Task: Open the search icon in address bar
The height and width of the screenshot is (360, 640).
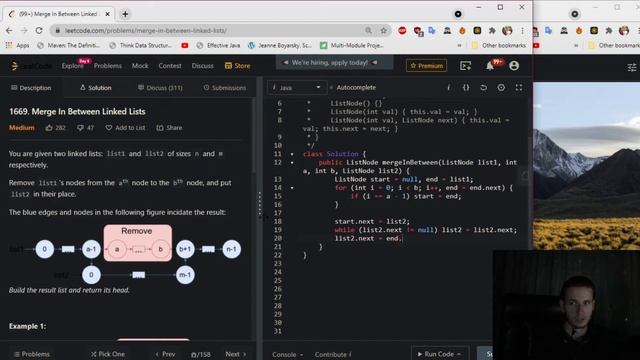Action: 368,31
